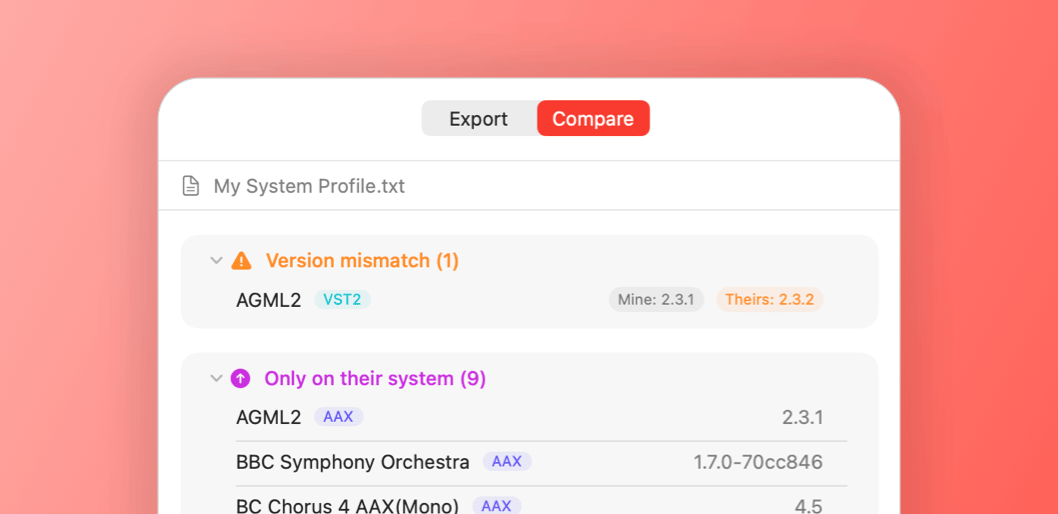The image size is (1058, 514).
Task: Click version number 1.7.0-70cc846
Action: (758, 462)
